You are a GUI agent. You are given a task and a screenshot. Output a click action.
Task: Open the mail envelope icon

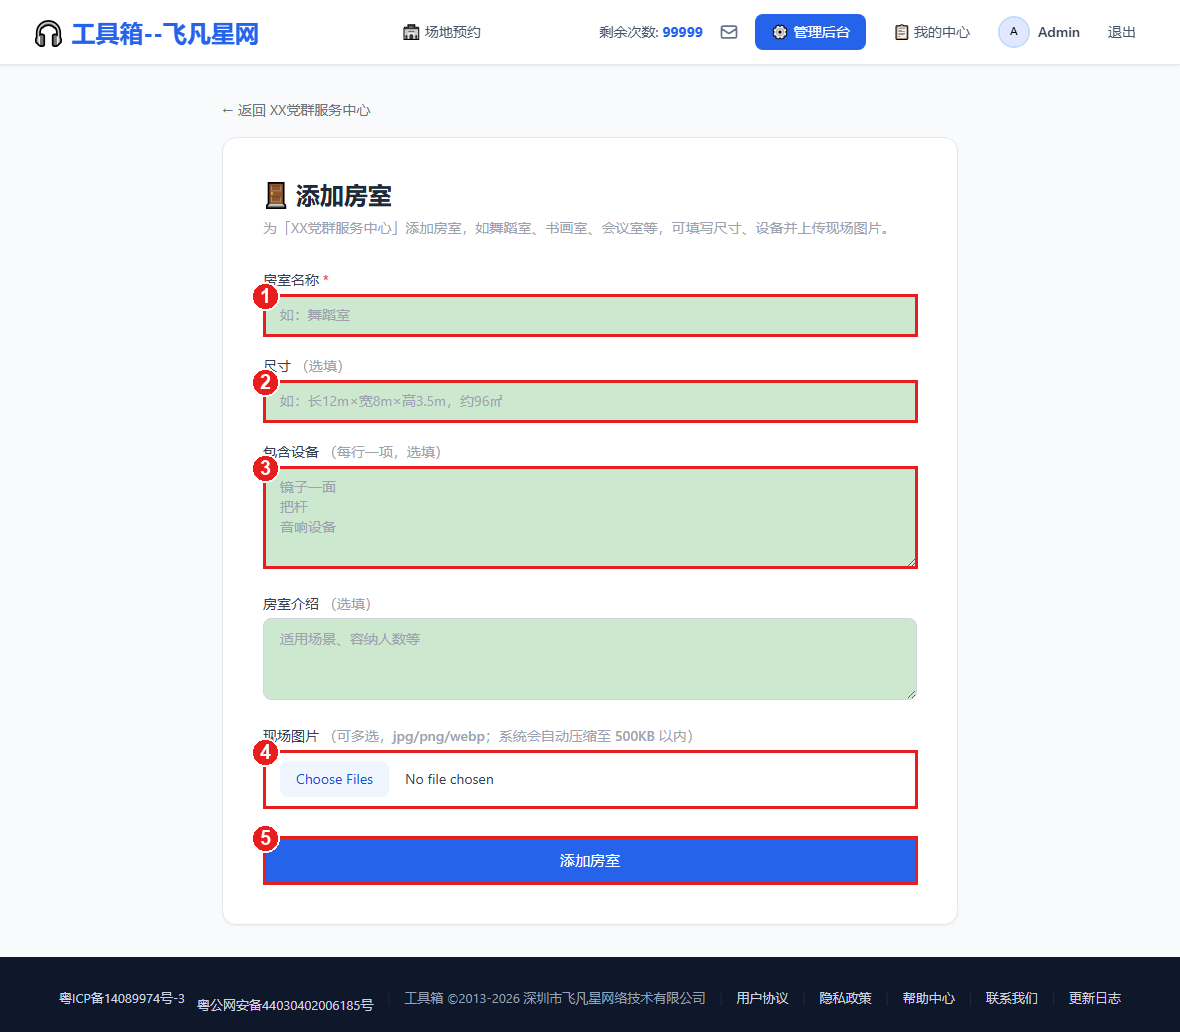click(728, 32)
